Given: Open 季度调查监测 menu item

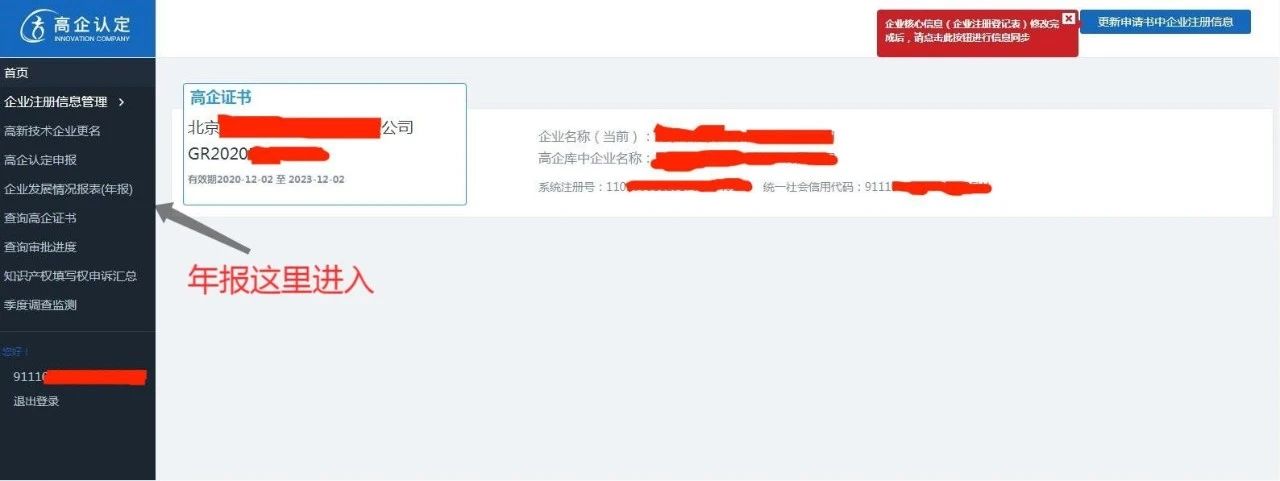Looking at the screenshot, I should [40, 305].
